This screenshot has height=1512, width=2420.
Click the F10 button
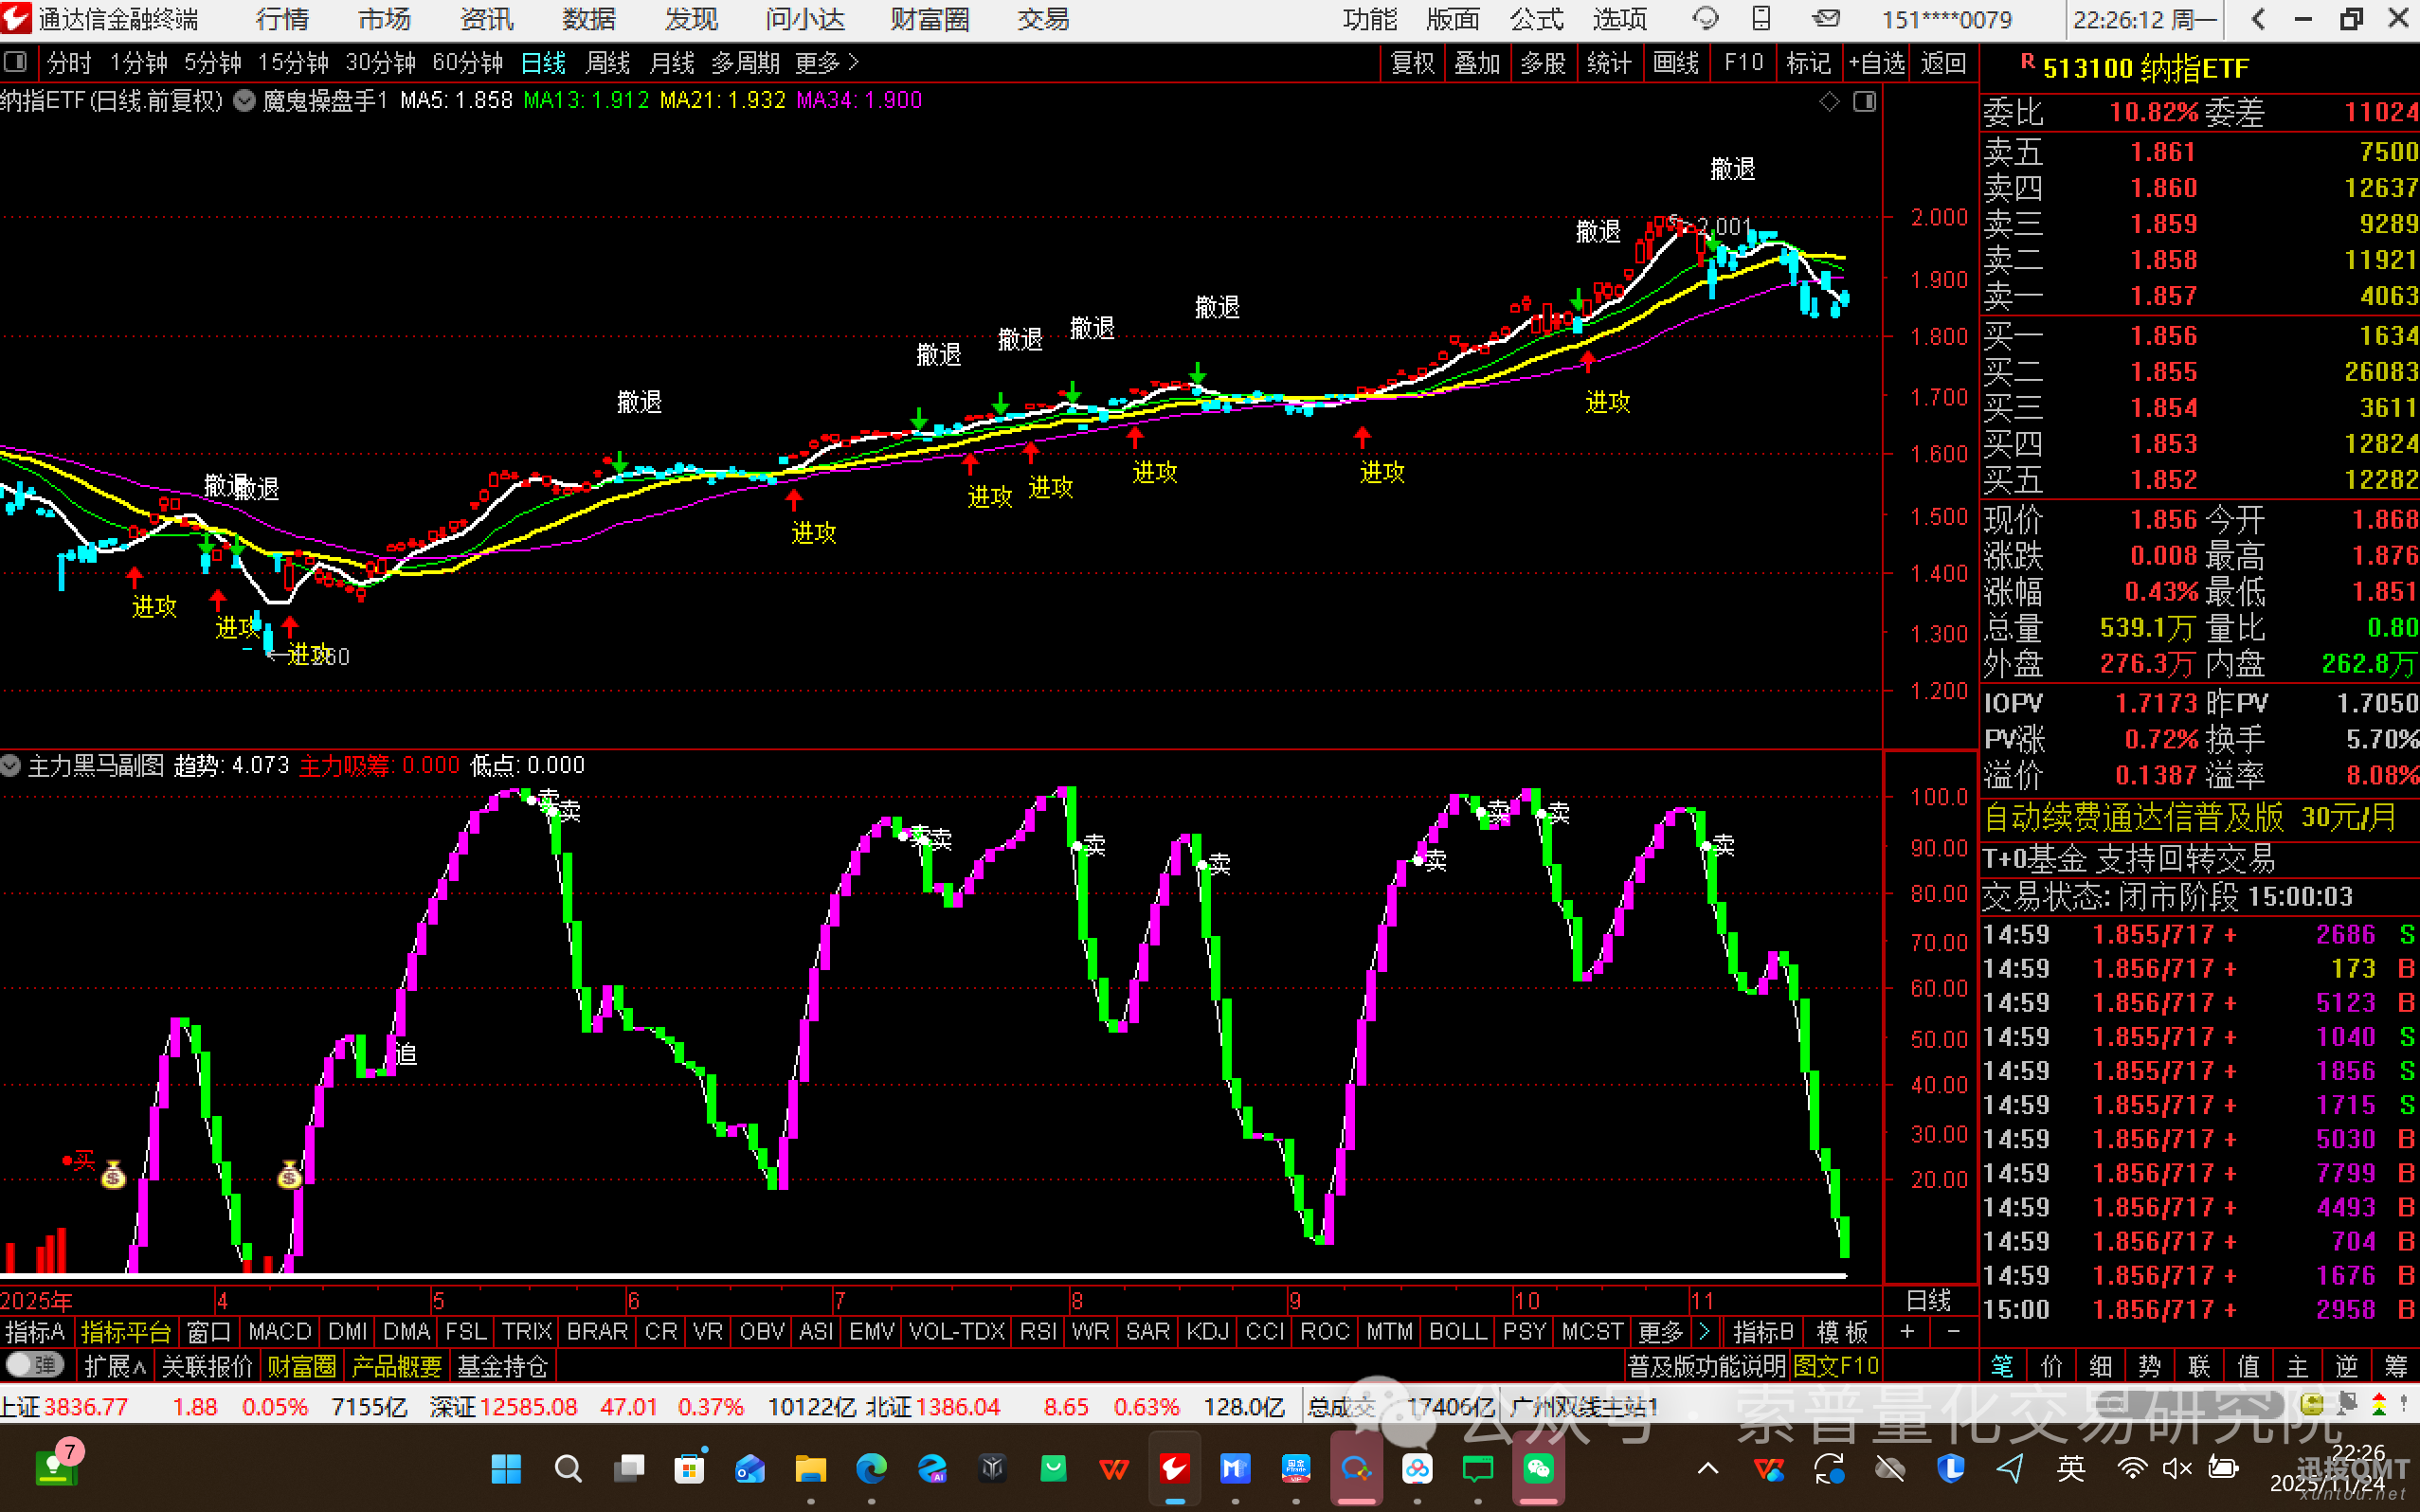1743,63
